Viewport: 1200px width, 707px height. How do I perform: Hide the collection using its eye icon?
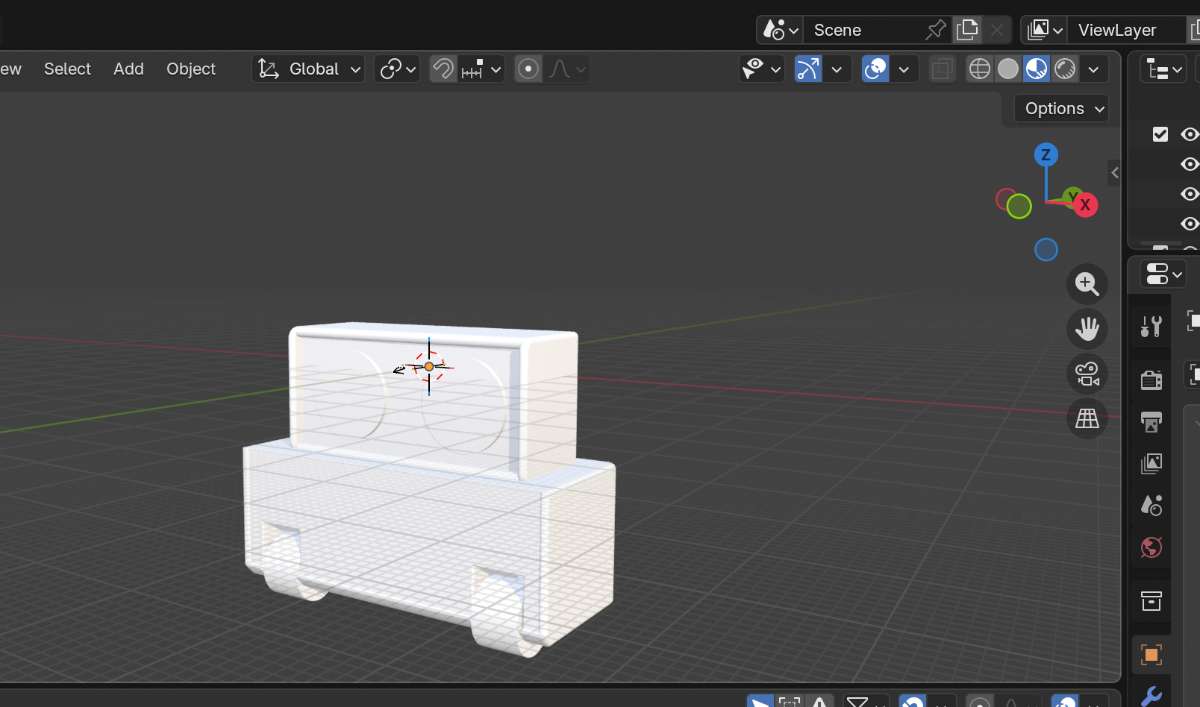tap(1189, 134)
